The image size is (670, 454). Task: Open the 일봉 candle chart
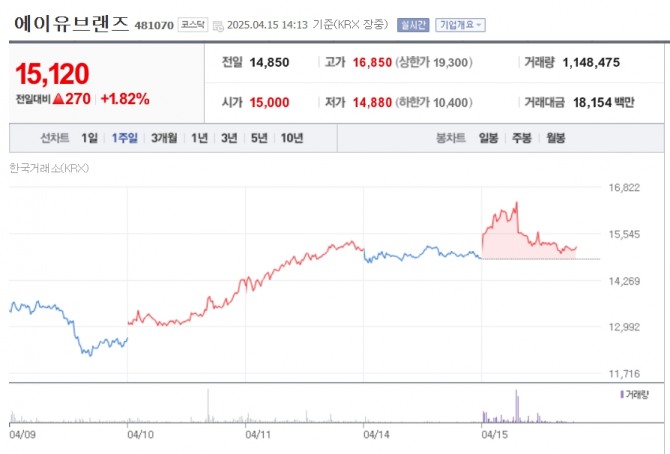point(488,138)
